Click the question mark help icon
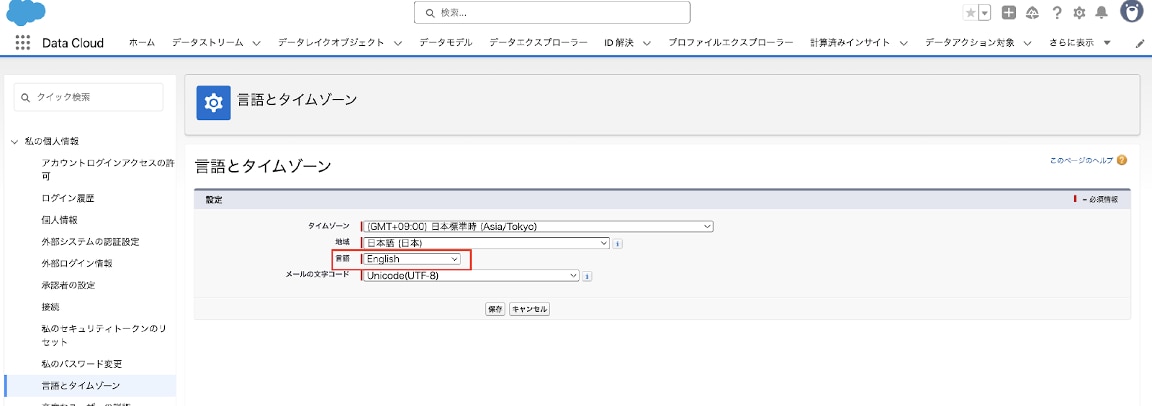This screenshot has width=1152, height=406. pyautogui.click(x=1056, y=13)
